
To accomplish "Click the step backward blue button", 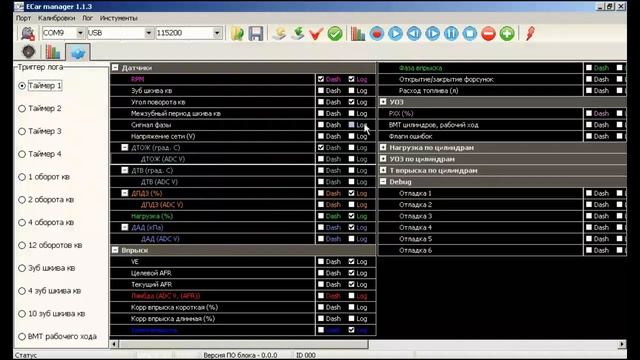I will click(x=414, y=33).
